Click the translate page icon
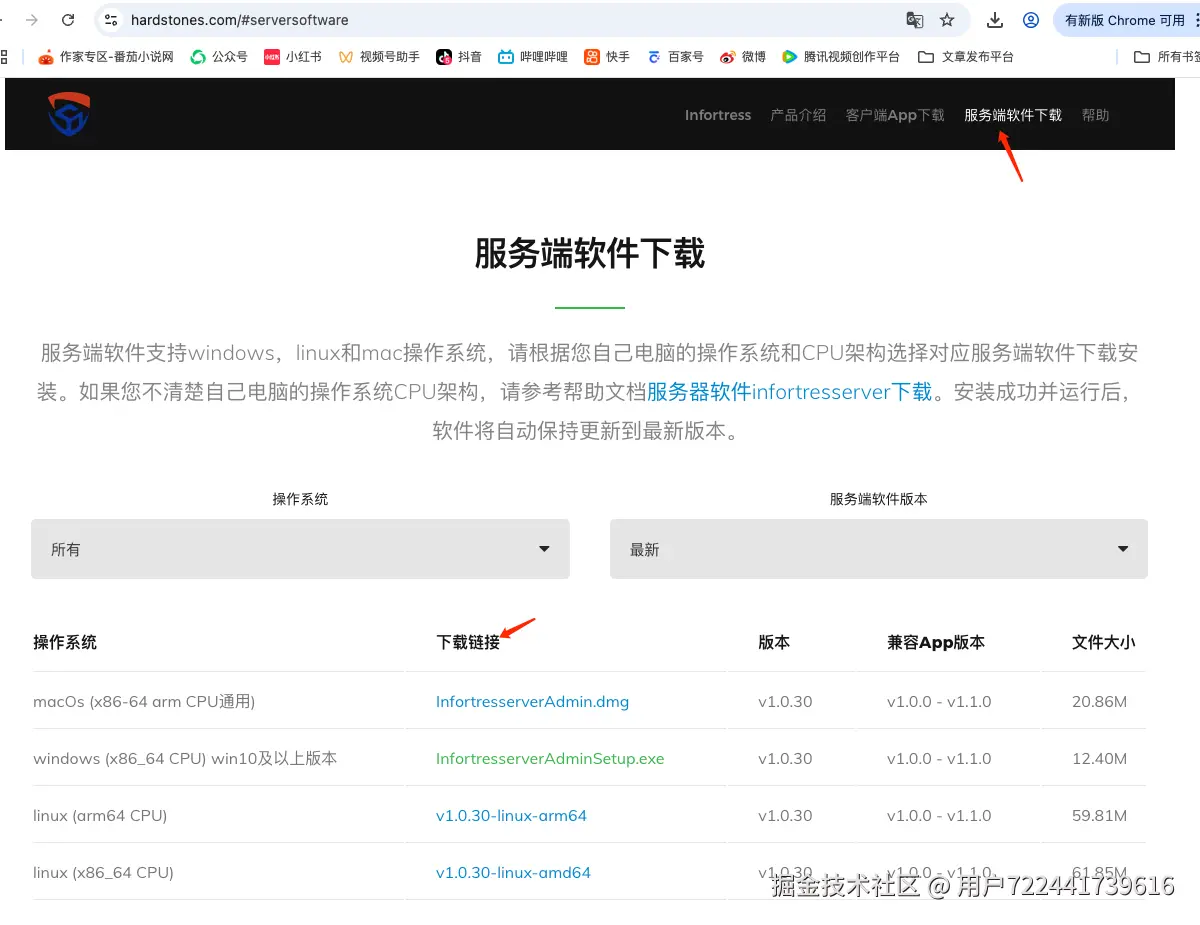The width and height of the screenshot is (1200, 925). (914, 20)
